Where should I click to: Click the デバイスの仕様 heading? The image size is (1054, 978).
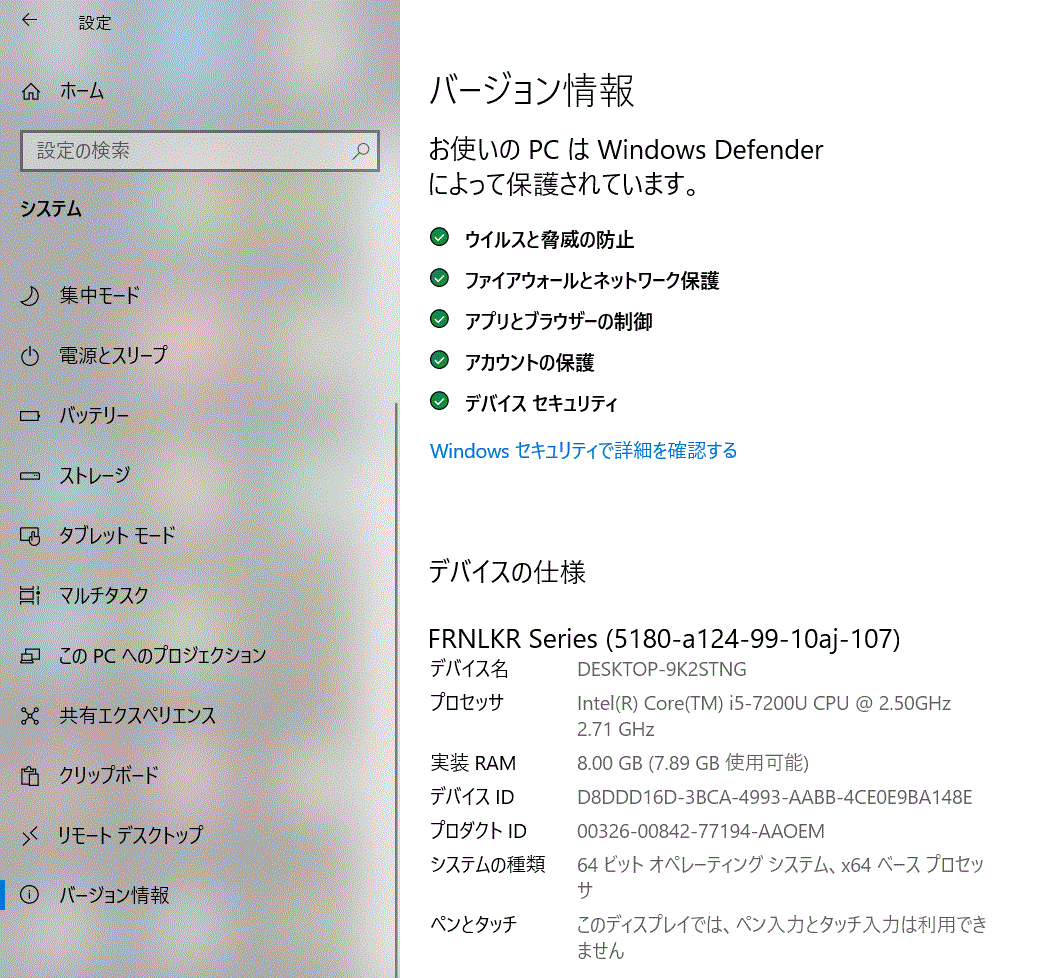coord(508,572)
